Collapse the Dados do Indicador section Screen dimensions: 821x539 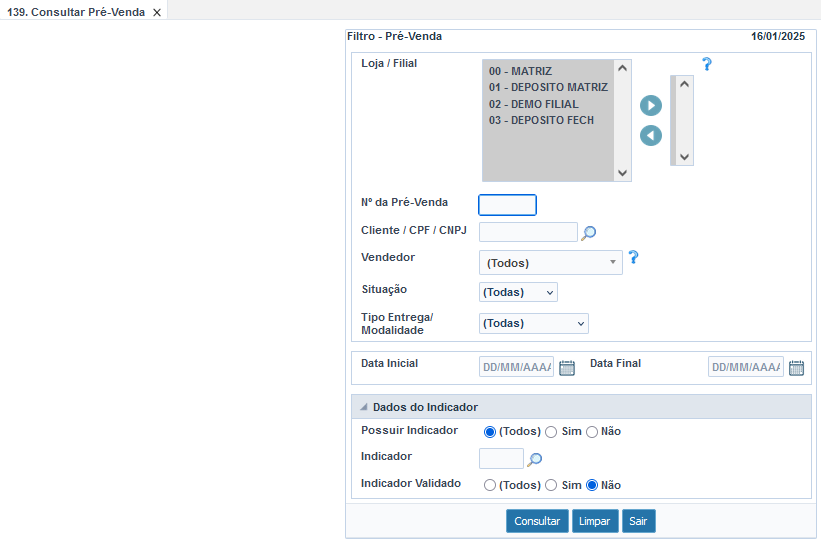coord(364,407)
